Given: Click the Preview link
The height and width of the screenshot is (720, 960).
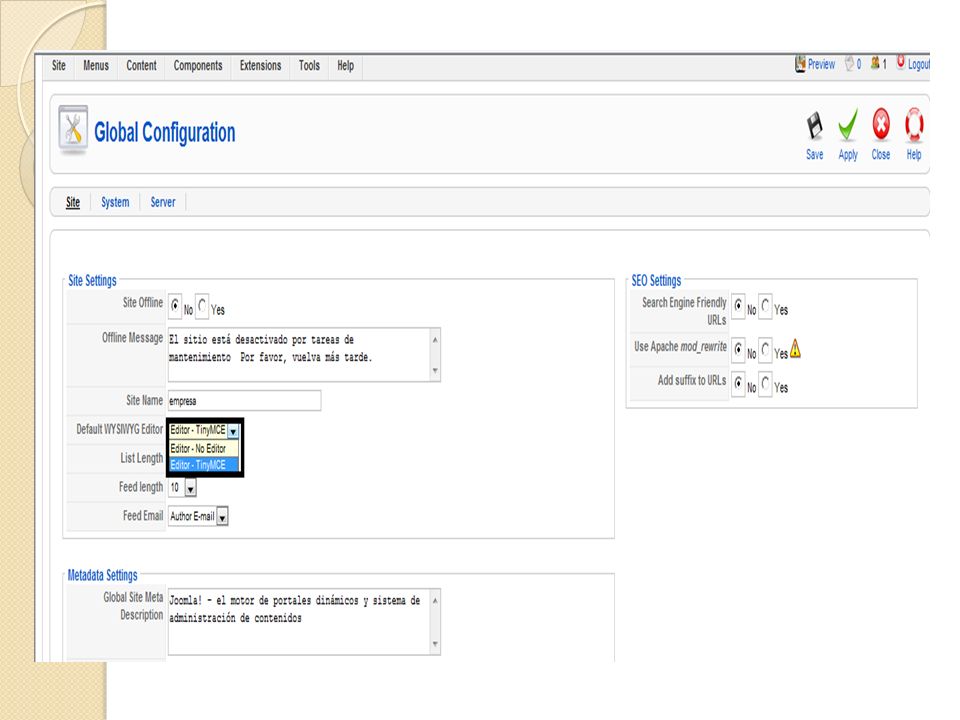Looking at the screenshot, I should pyautogui.click(x=821, y=64).
